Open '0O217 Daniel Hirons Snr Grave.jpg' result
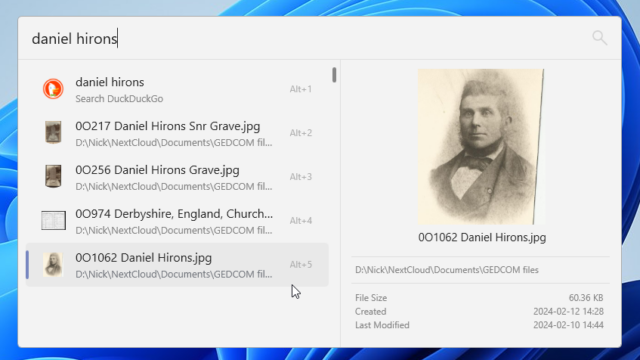This screenshot has height=360, width=640. 177,133
